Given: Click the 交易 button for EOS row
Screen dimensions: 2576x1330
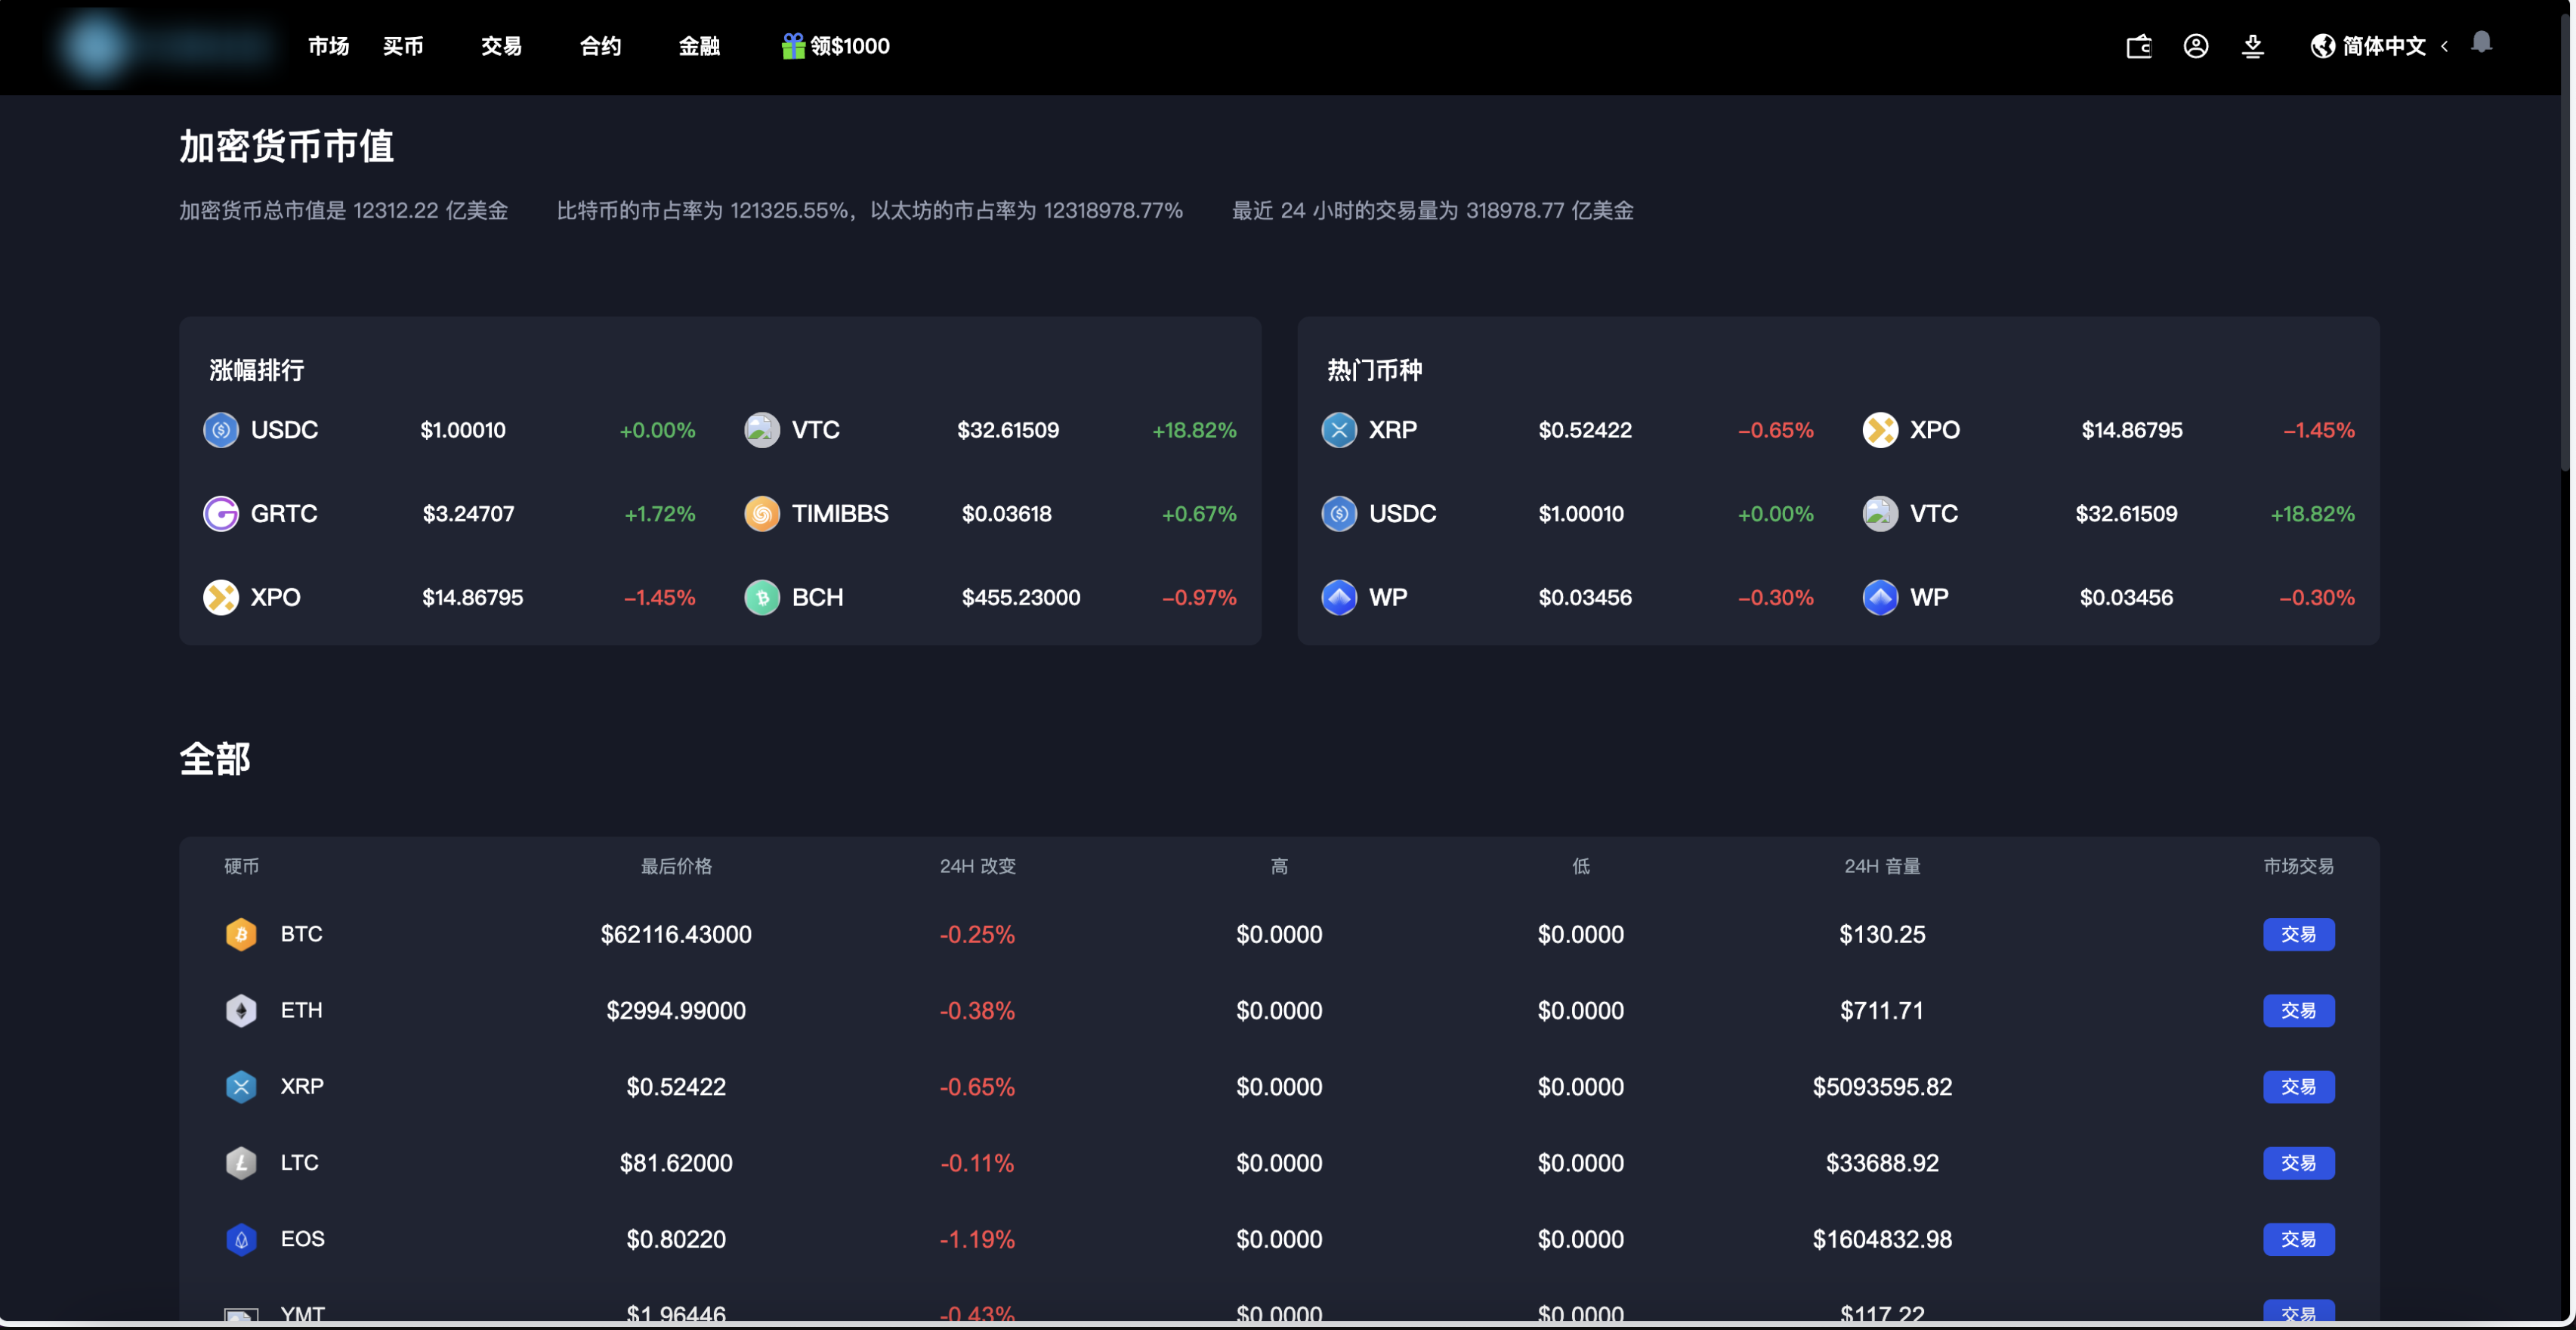Looking at the screenshot, I should pos(2298,1239).
